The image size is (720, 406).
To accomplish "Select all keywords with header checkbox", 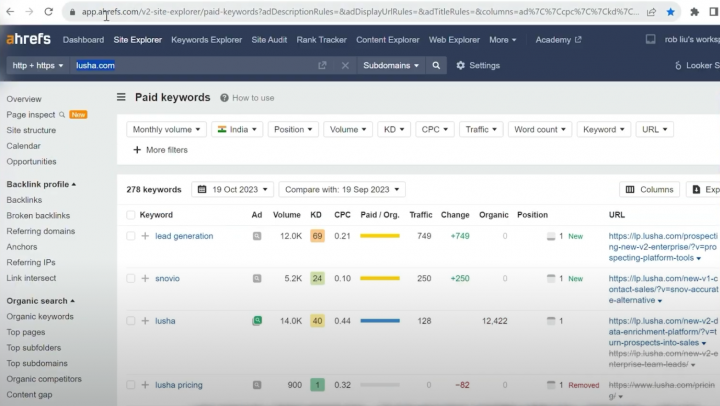I will [x=131, y=214].
